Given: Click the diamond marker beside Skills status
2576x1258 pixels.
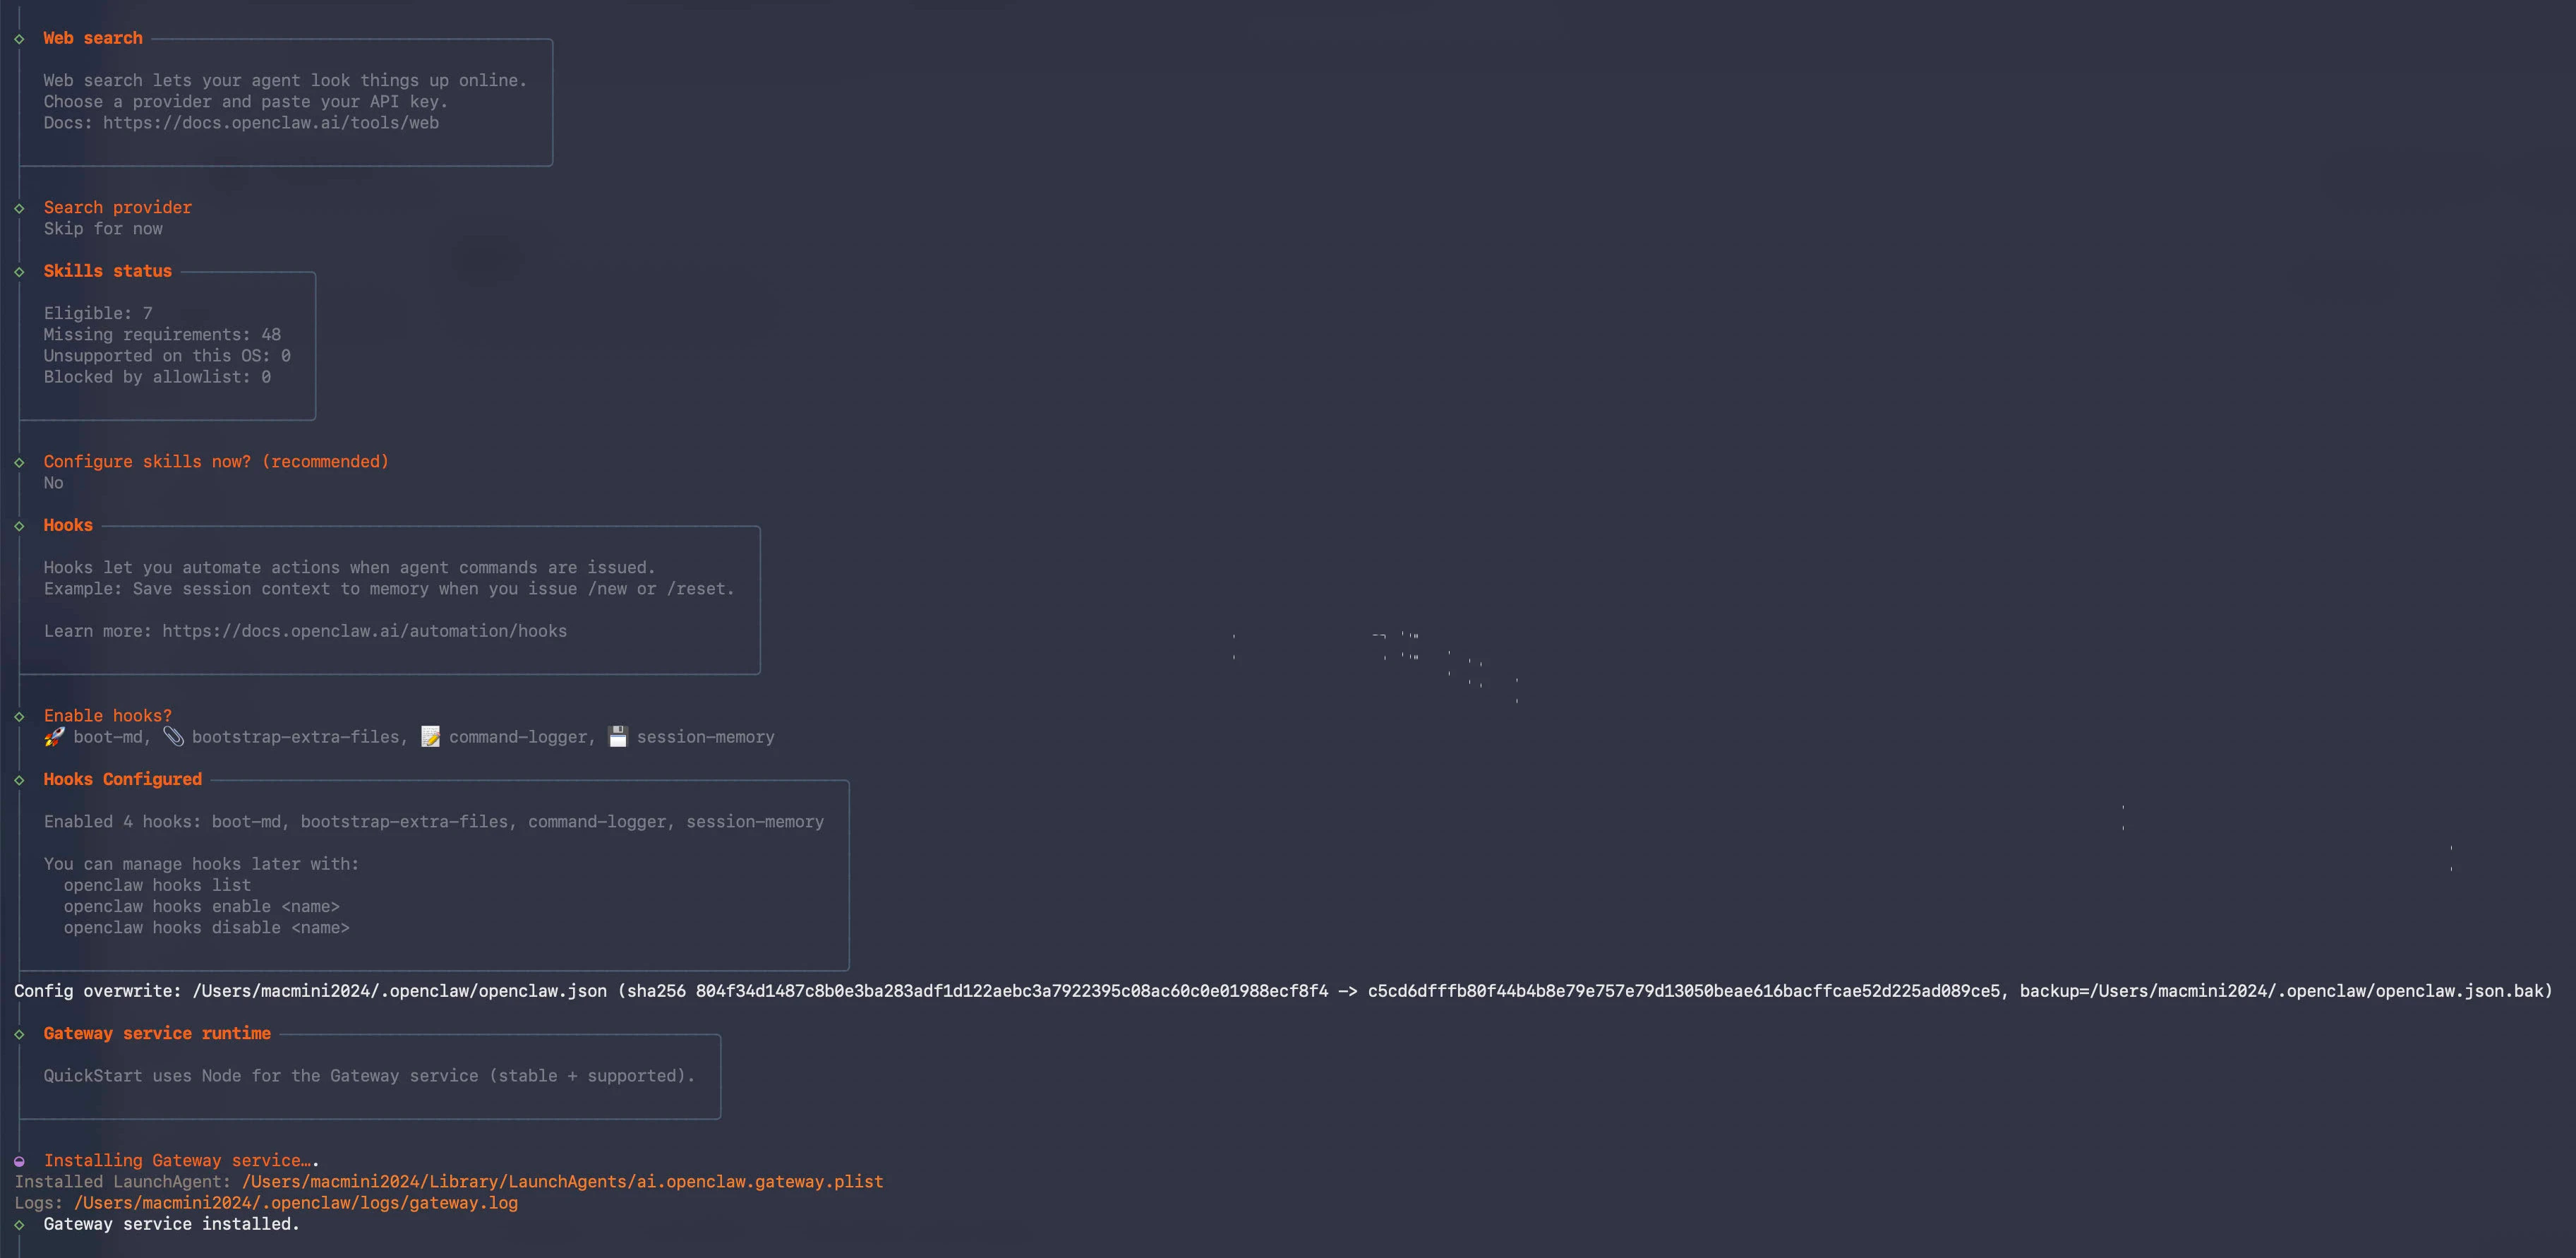Looking at the screenshot, I should pos(19,272).
